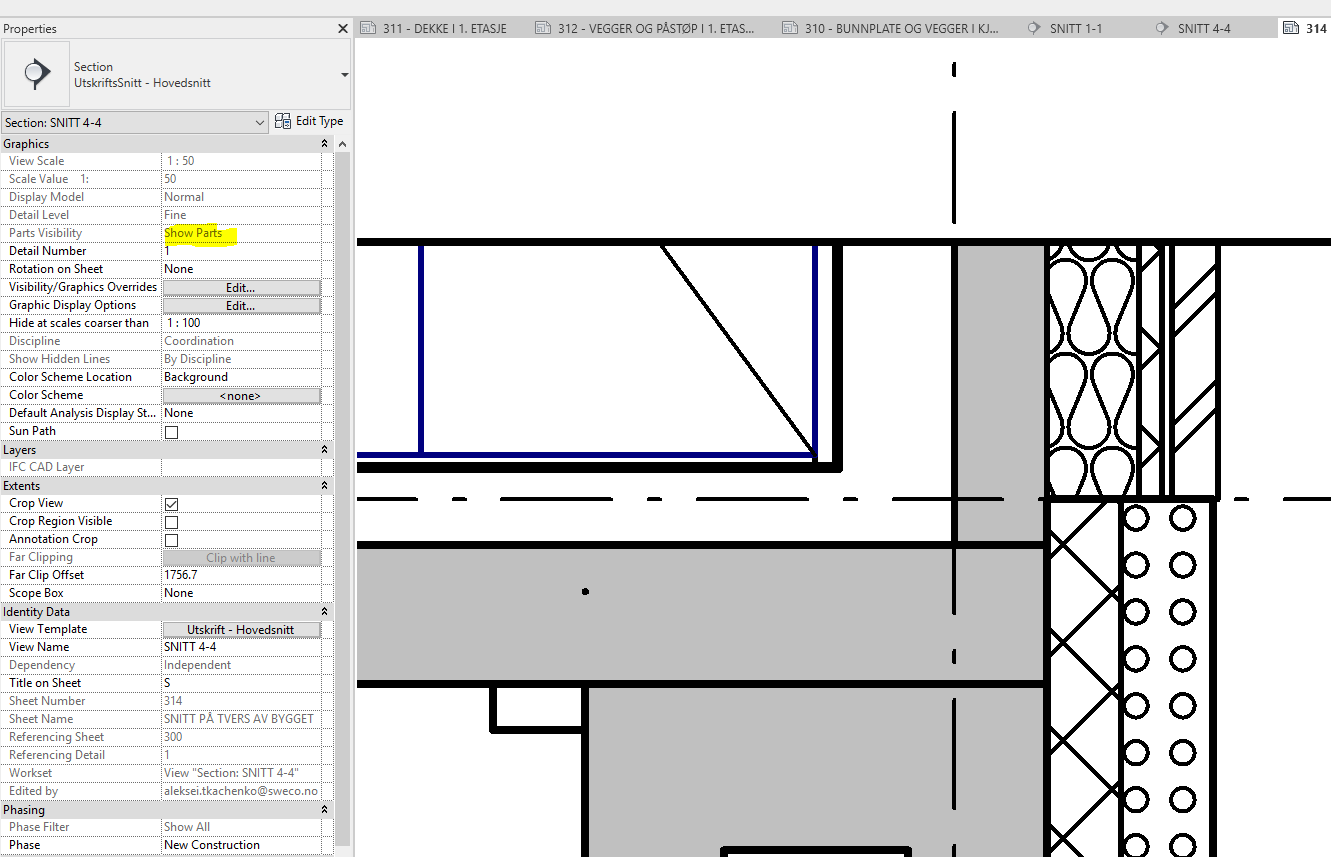
Task: Select the 314 sheet tab
Action: 1306,28
